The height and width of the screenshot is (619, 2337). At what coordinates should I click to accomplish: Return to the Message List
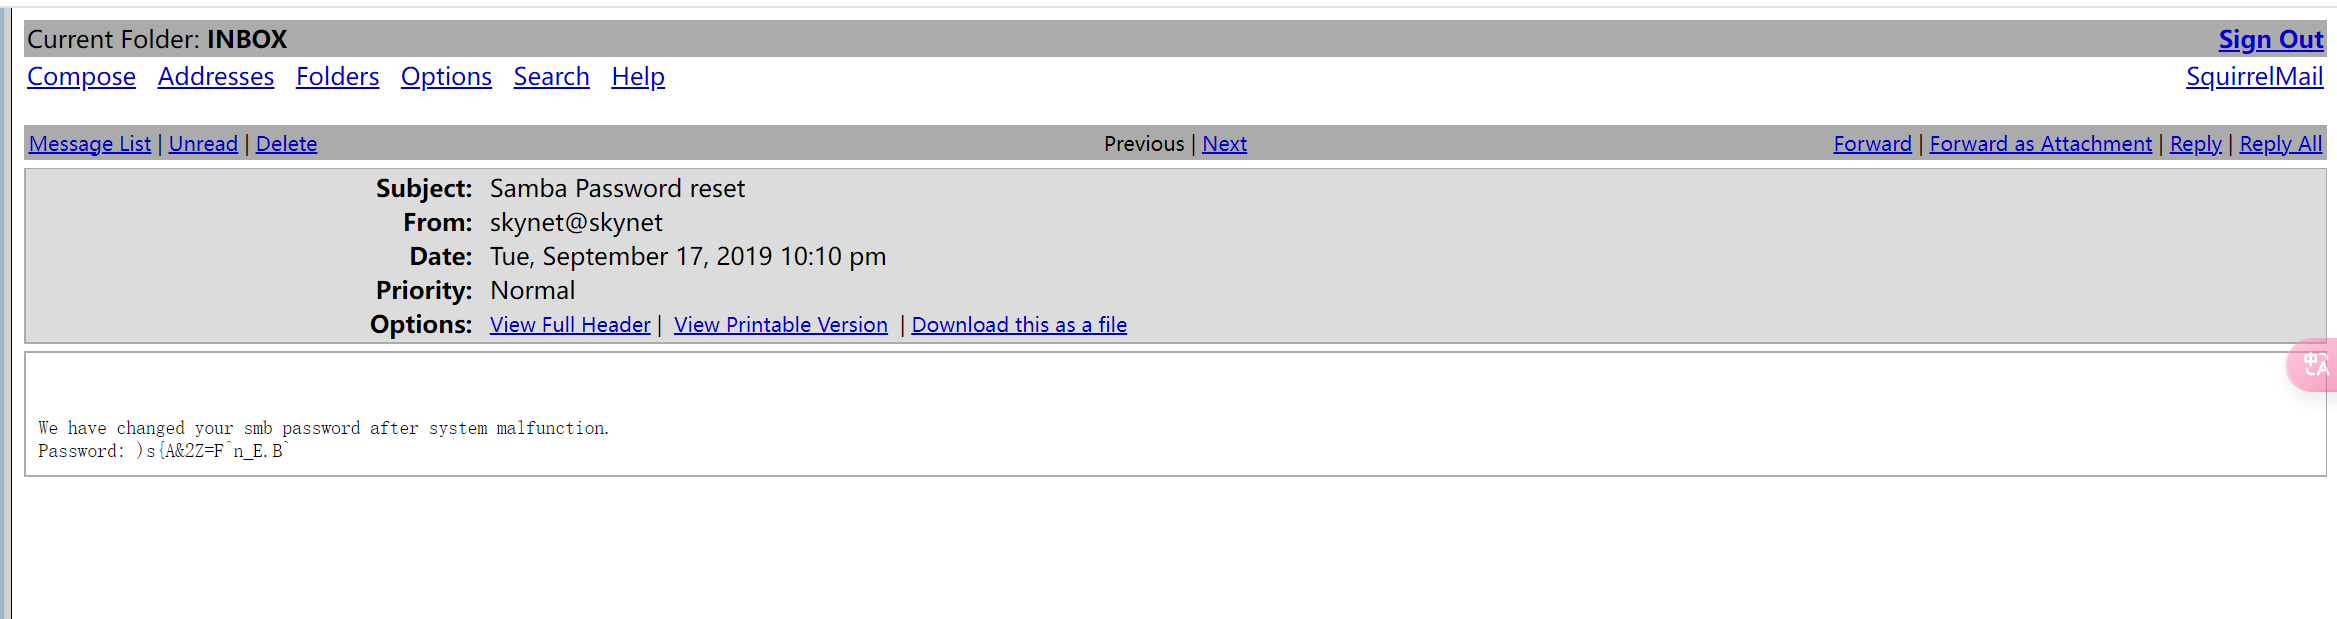[x=90, y=144]
